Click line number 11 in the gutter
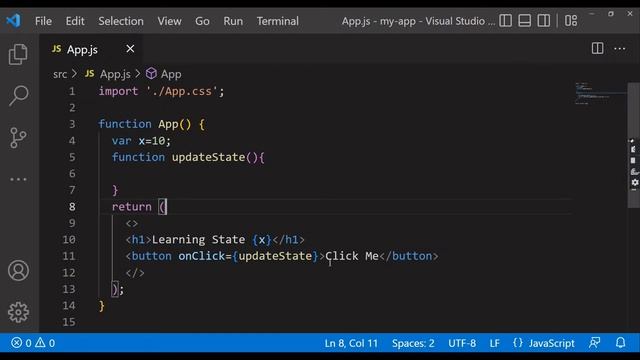This screenshot has height=360, width=640. pyautogui.click(x=69, y=256)
